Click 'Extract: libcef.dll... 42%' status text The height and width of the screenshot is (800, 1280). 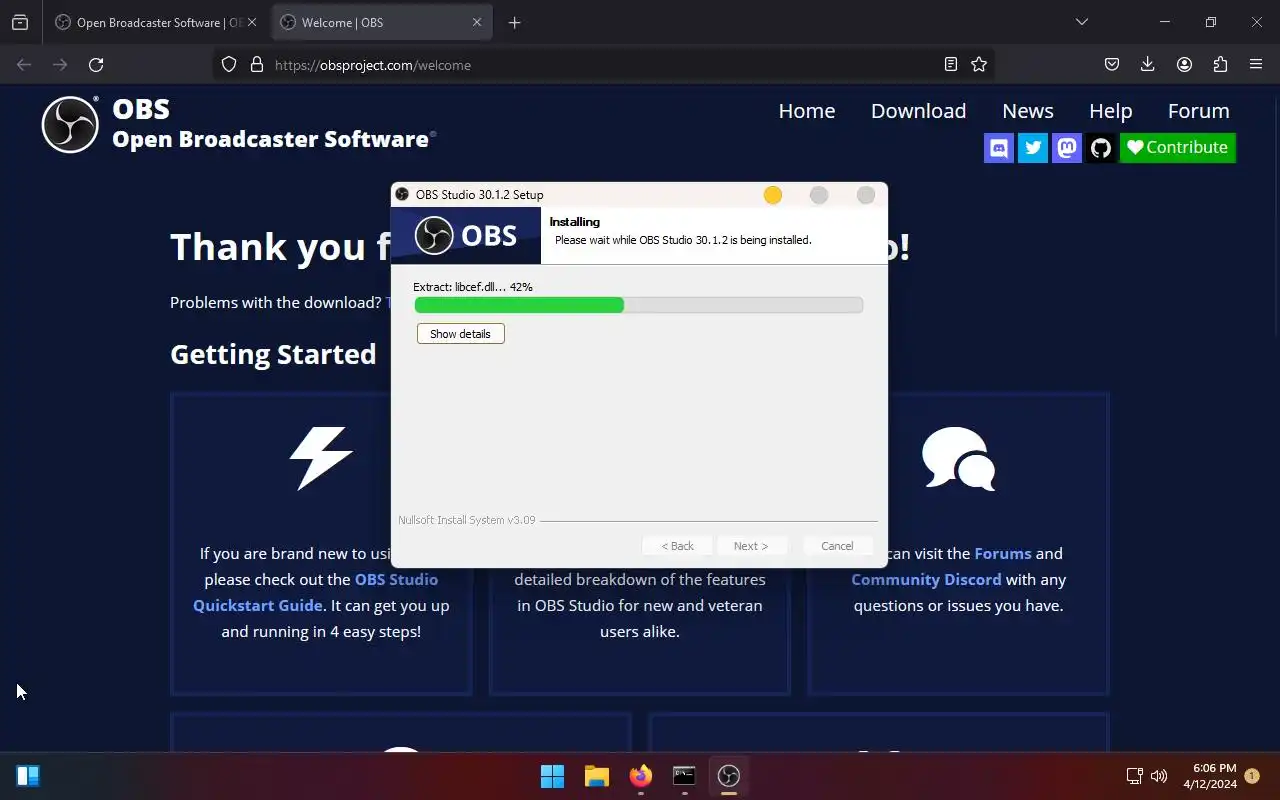[473, 287]
